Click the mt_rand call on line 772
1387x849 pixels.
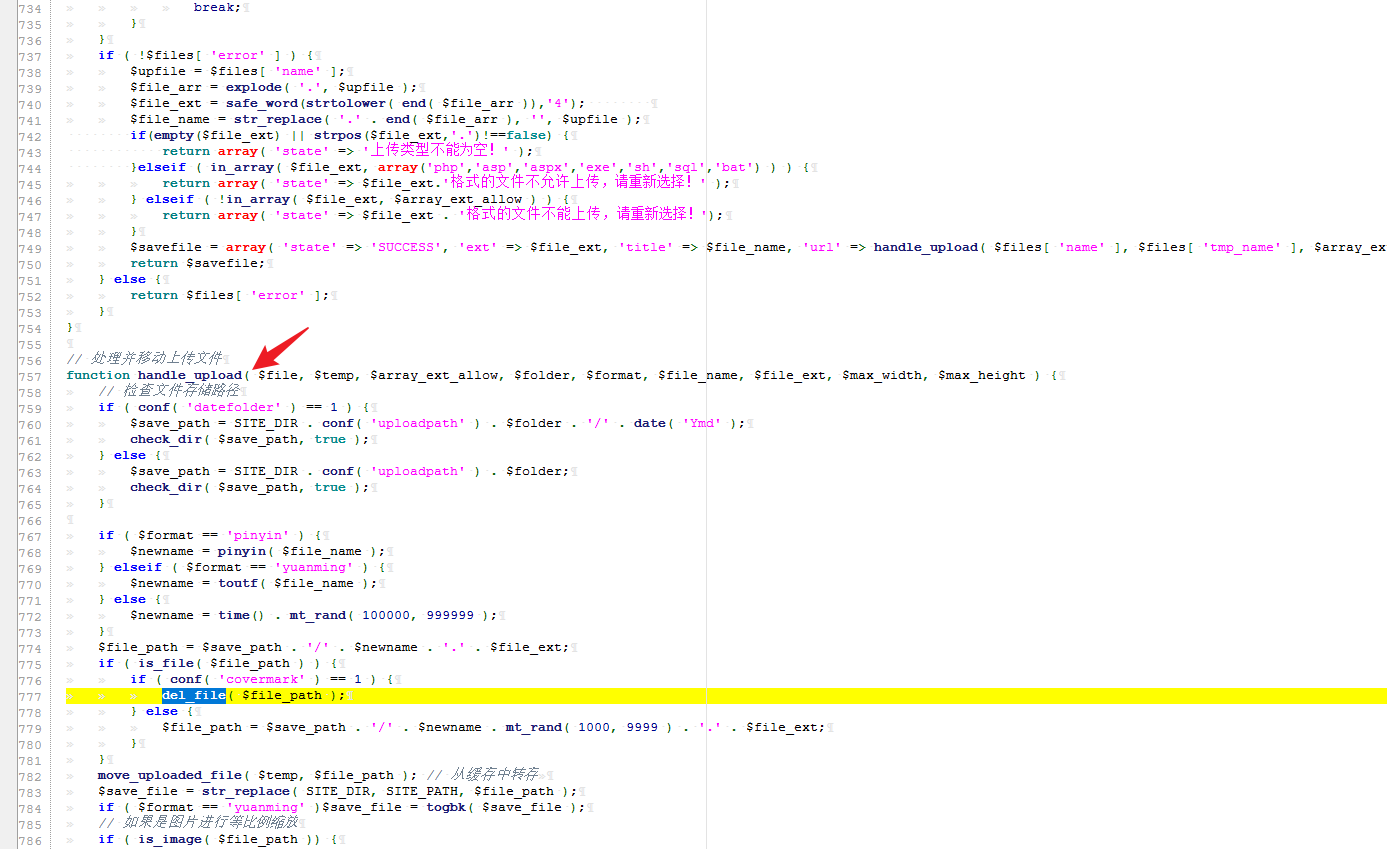(x=318, y=614)
